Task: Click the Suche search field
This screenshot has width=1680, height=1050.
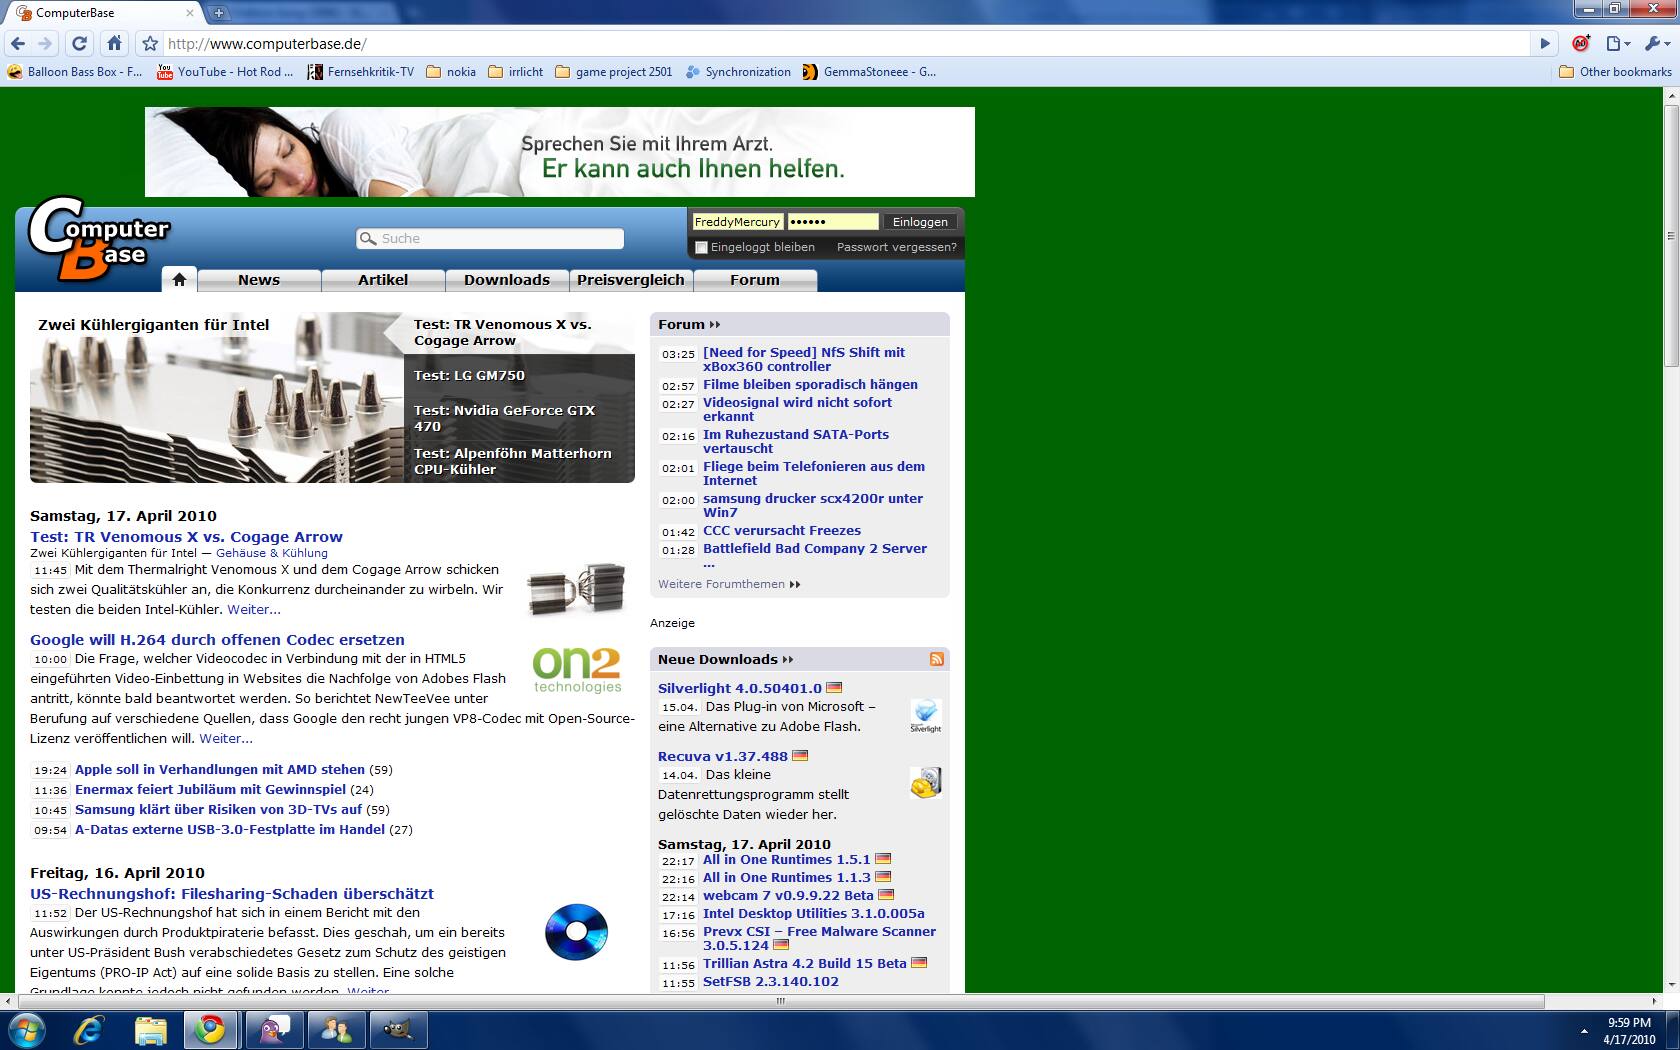Action: click(x=490, y=238)
